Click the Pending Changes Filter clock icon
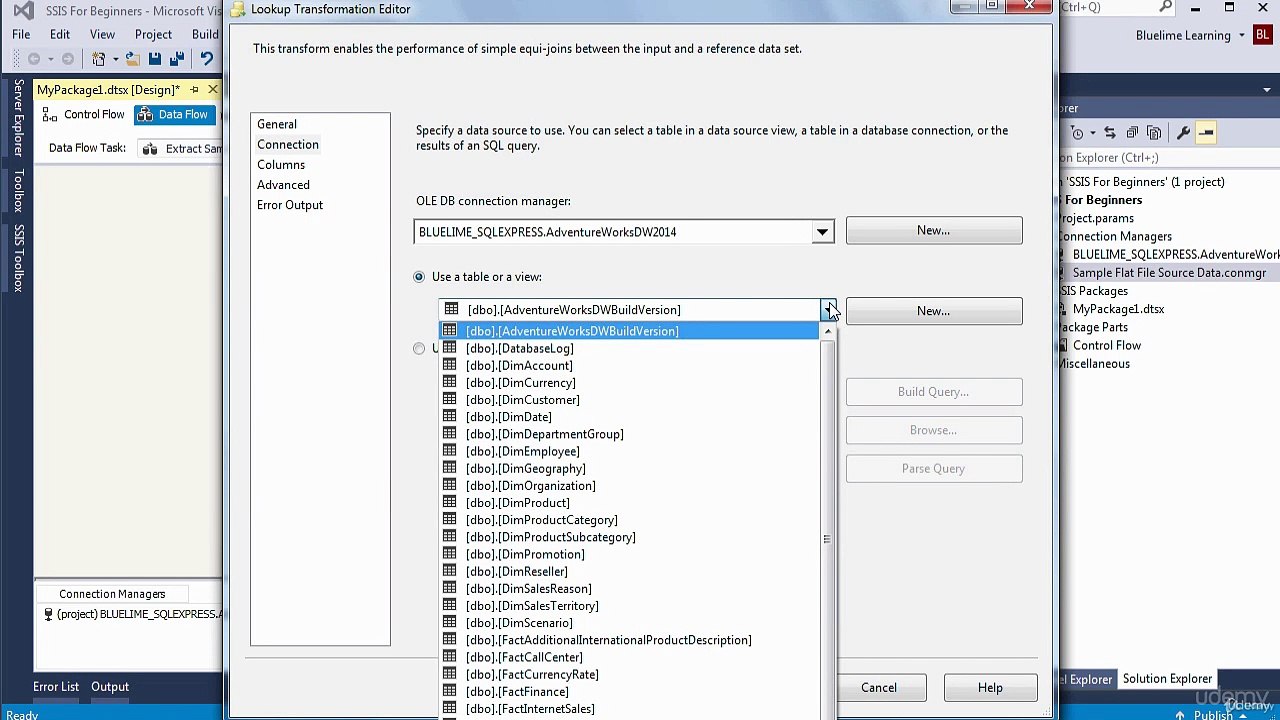This screenshot has width=1280, height=720. click(1077, 133)
